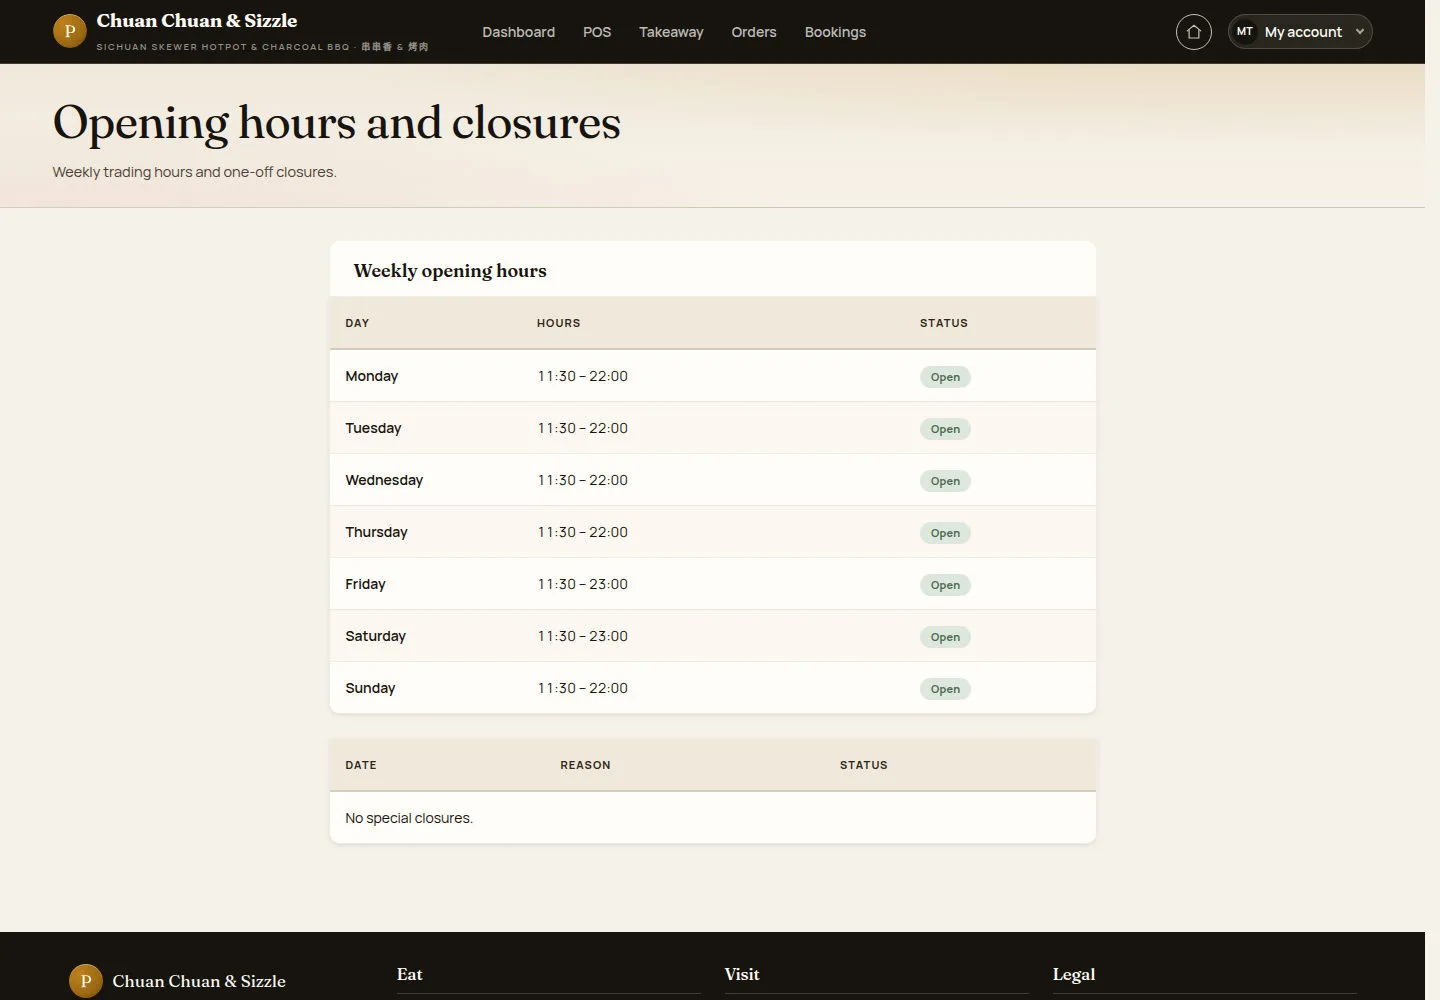Click the home icon button in header
Viewport: 1440px width, 1000px height.
coord(1193,32)
